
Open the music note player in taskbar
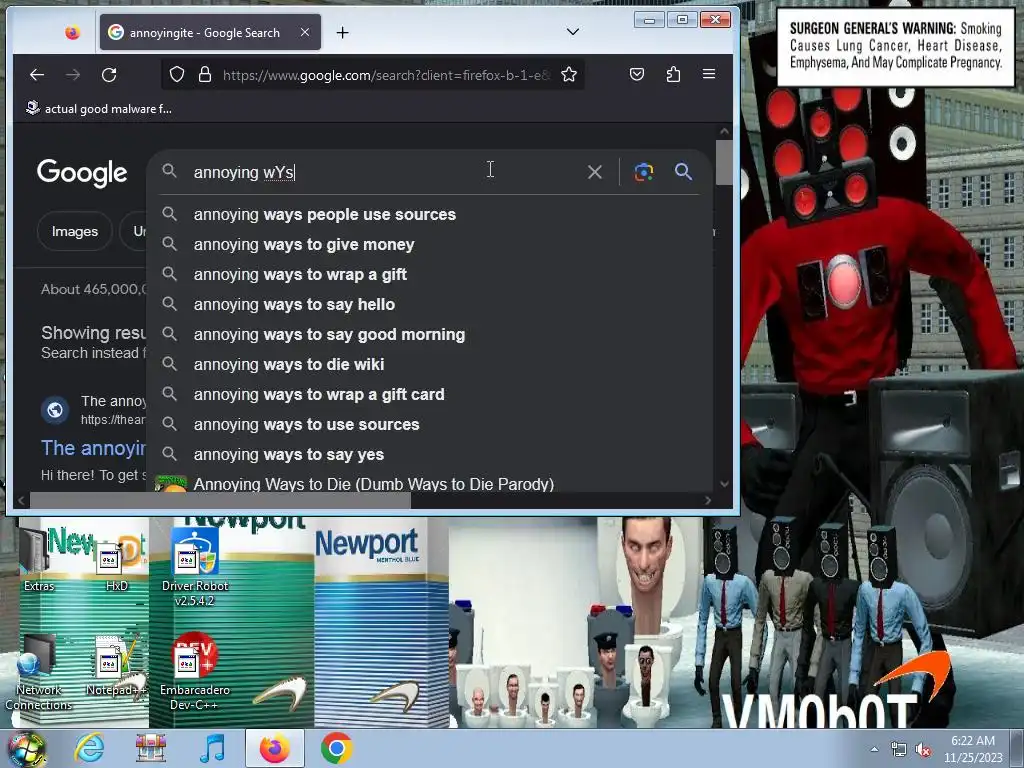(x=212, y=748)
